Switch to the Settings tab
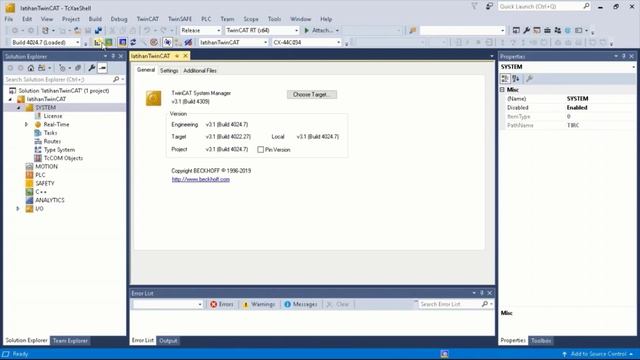The image size is (640, 360). (169, 71)
